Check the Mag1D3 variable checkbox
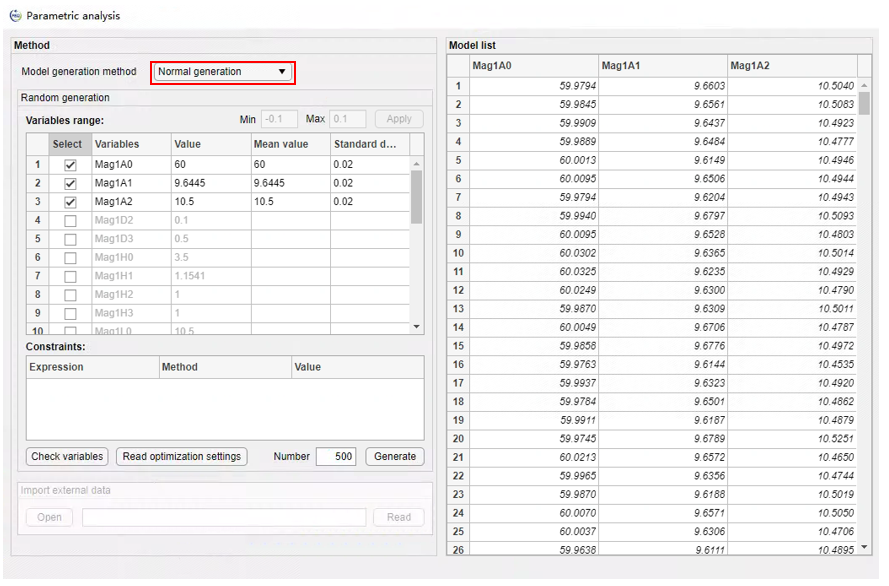889x586 pixels. [70, 239]
